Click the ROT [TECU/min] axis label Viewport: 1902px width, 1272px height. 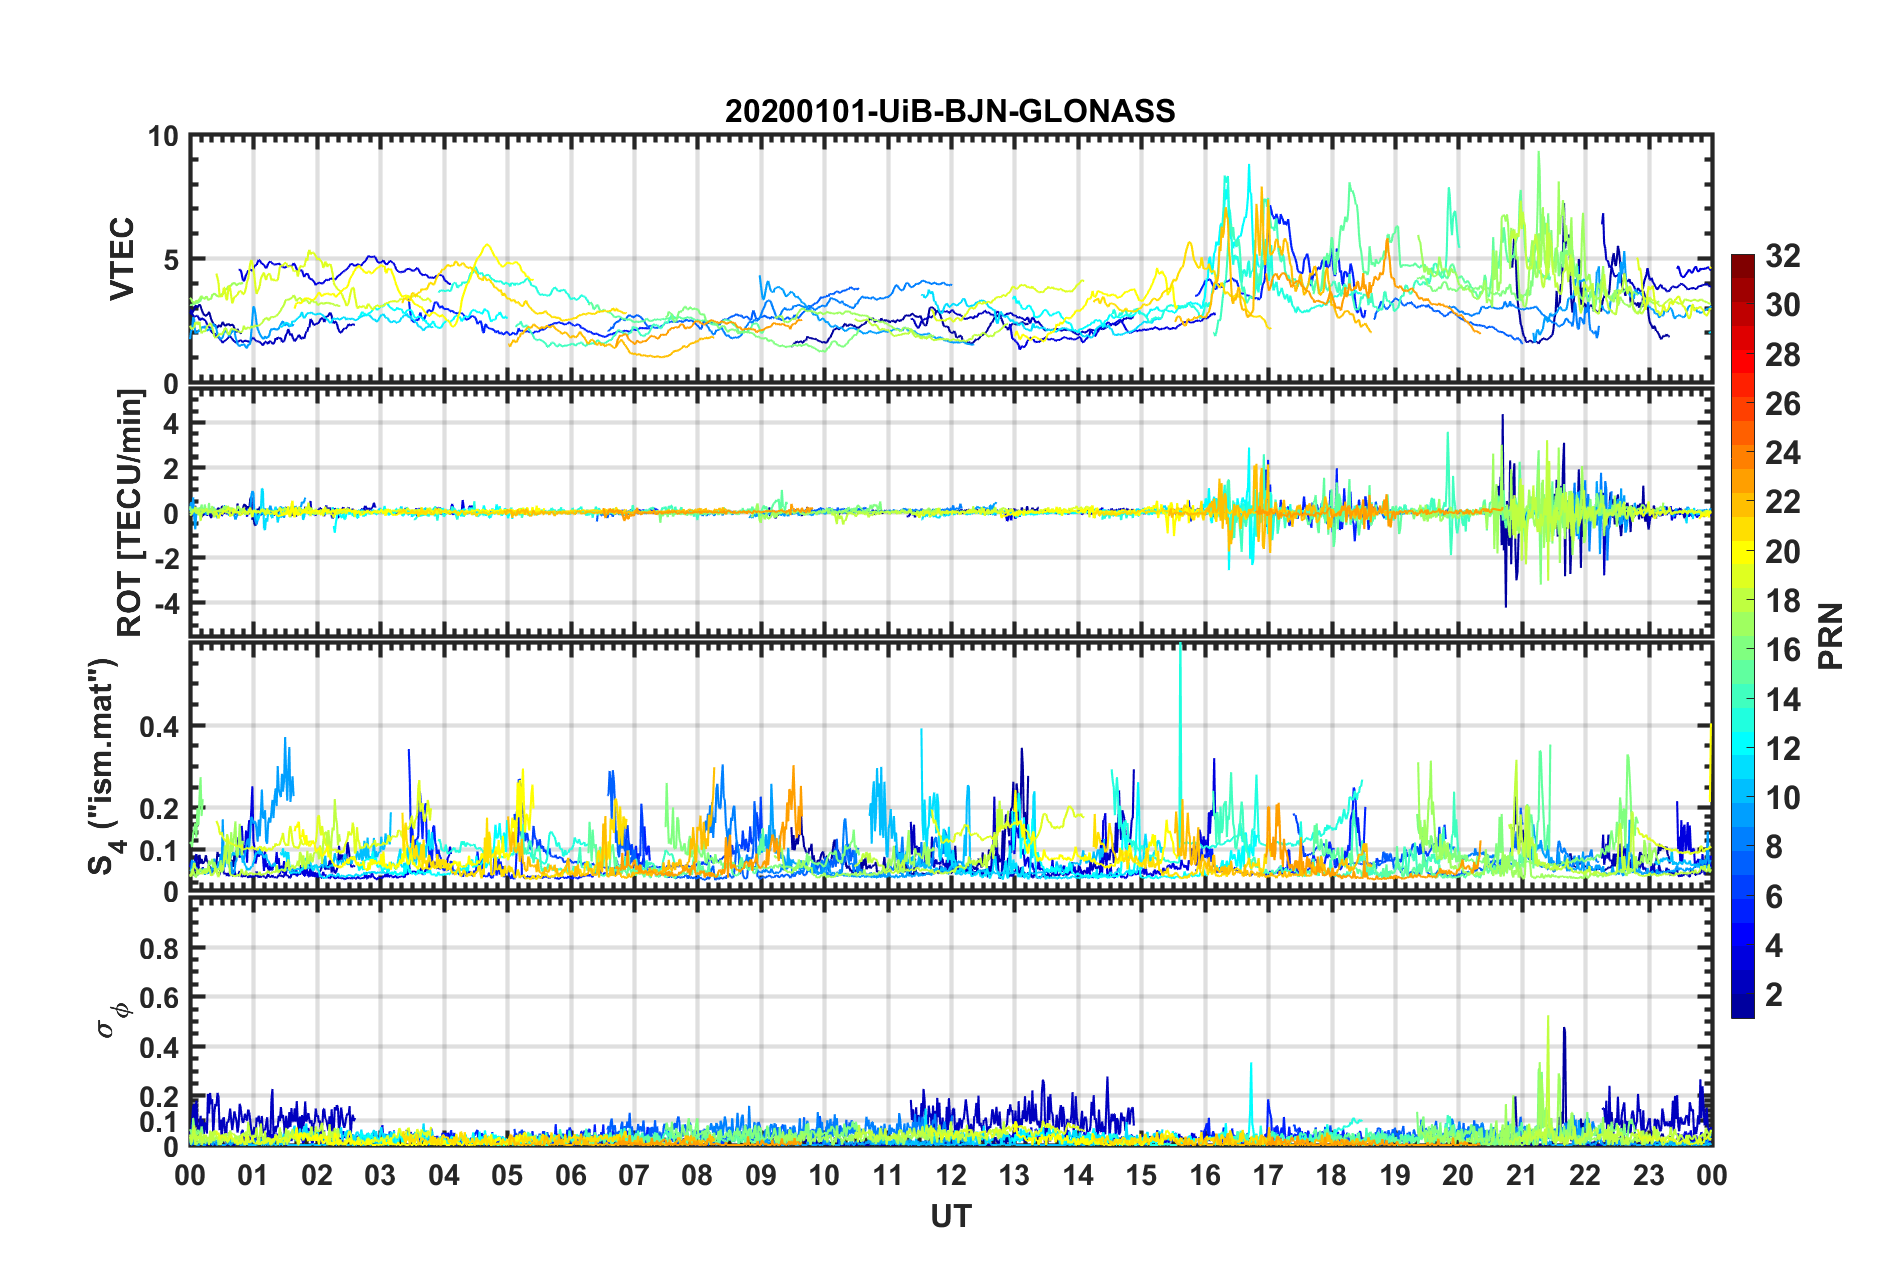[x=129, y=513]
